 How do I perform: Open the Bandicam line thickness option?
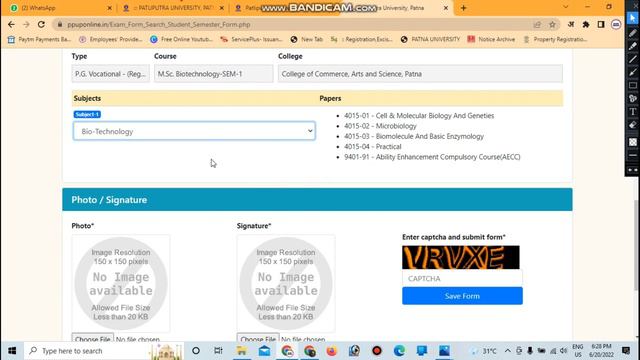point(633,156)
